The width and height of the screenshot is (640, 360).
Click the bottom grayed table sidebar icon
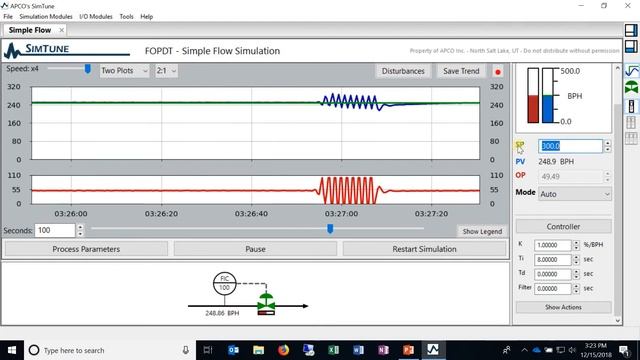click(631, 138)
